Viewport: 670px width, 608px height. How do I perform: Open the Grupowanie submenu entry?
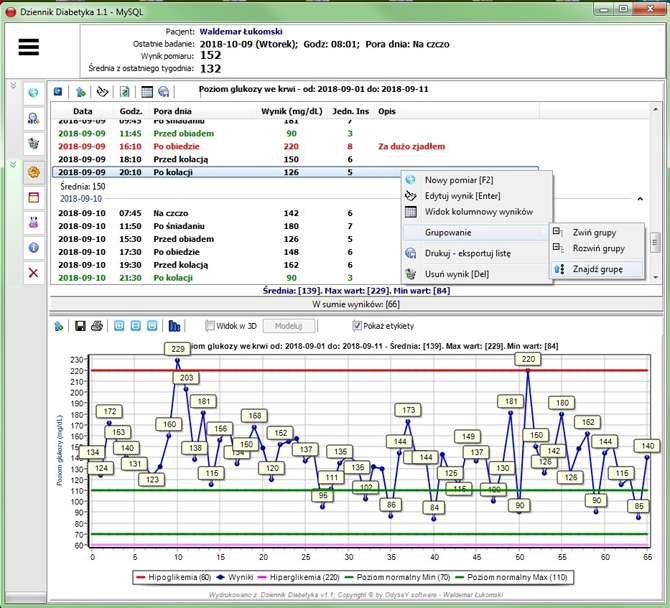(477, 232)
